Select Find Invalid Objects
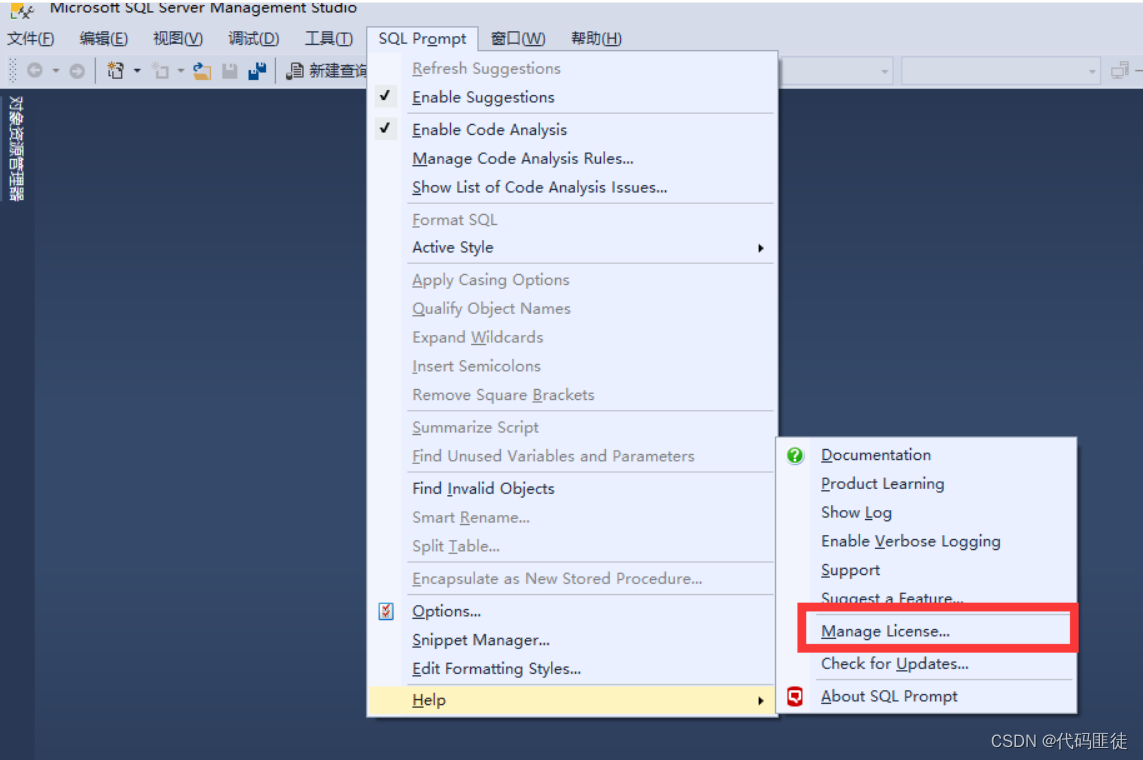Viewport: 1143px width, 760px height. [x=483, y=489]
